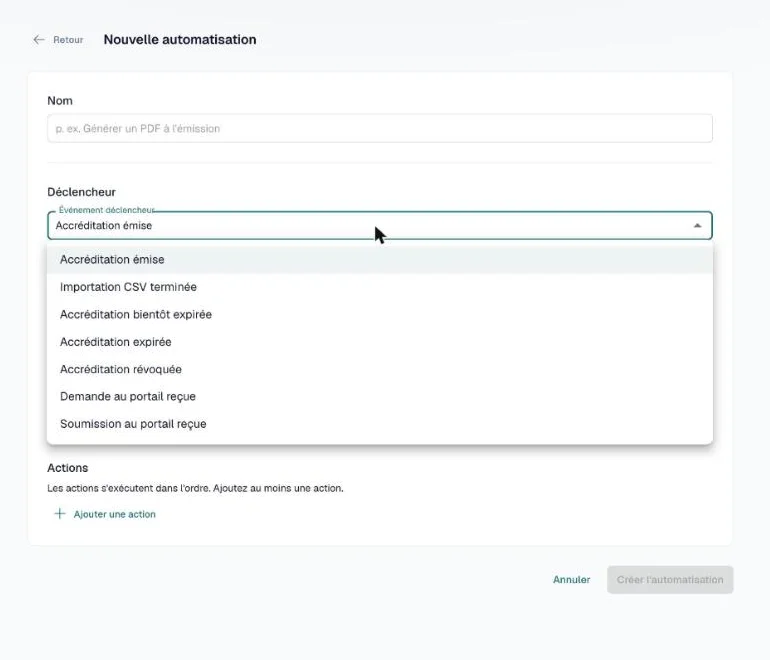
Task: Select the Accréditation expirée option
Action: click(x=380, y=342)
